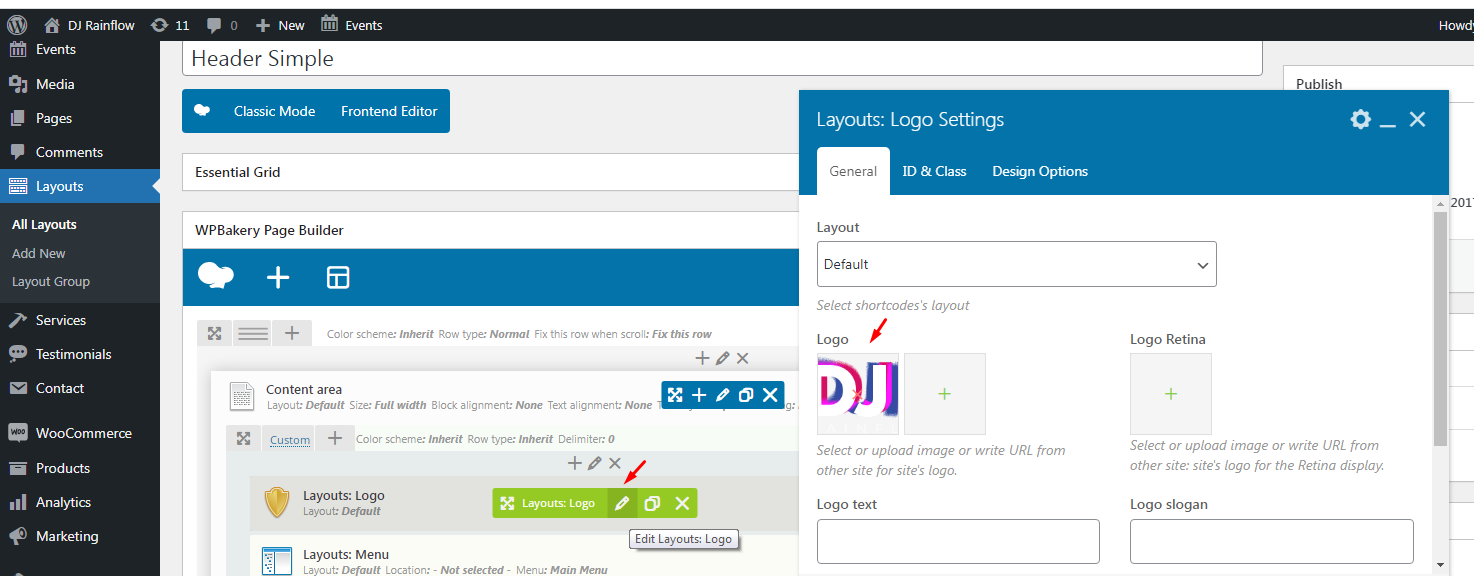
Task: Click move handle of top row
Action: (x=215, y=333)
